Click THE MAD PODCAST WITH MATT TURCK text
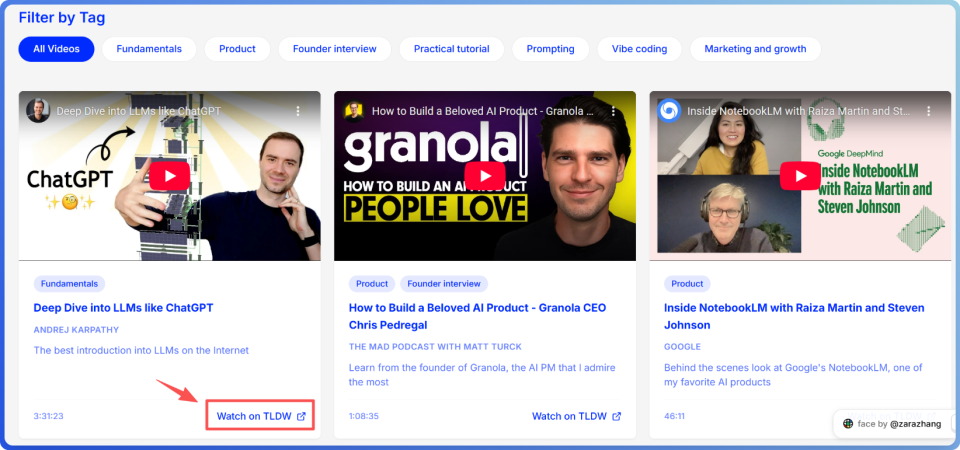Image resolution: width=960 pixels, height=450 pixels. click(435, 347)
